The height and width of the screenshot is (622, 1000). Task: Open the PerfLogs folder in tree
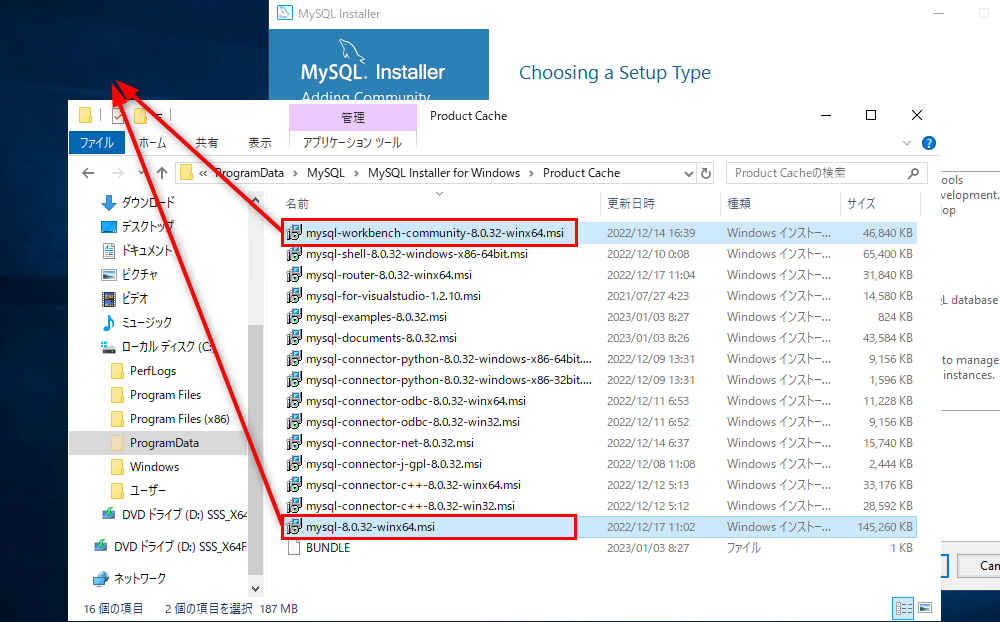pos(152,371)
